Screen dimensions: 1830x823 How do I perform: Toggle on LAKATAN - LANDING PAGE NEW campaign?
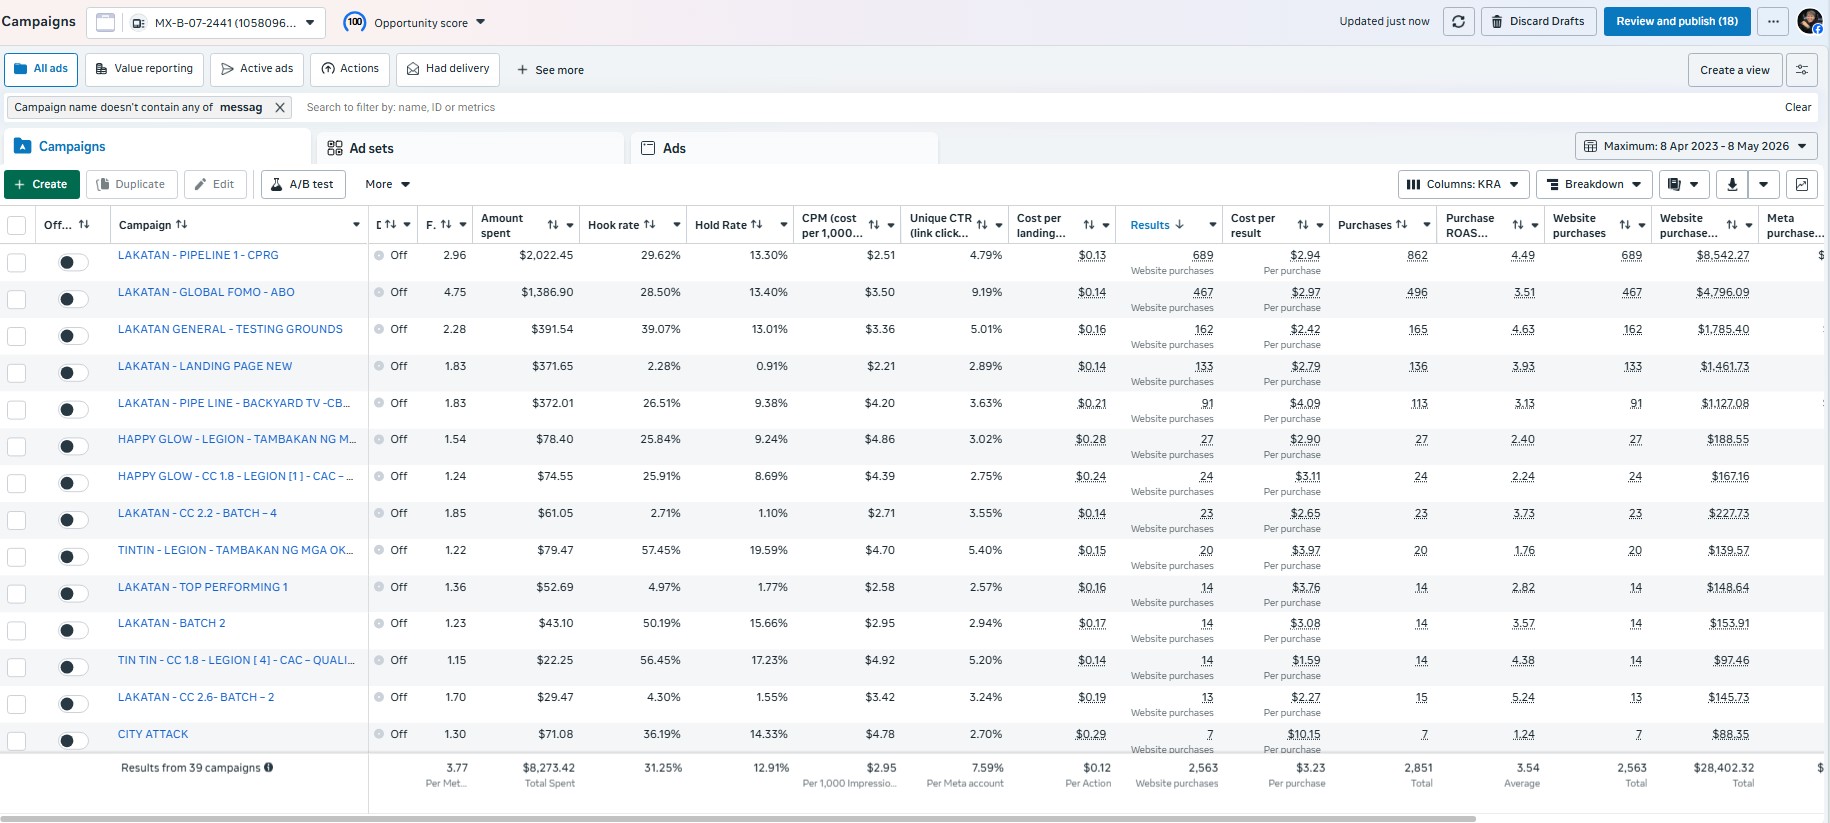point(72,373)
